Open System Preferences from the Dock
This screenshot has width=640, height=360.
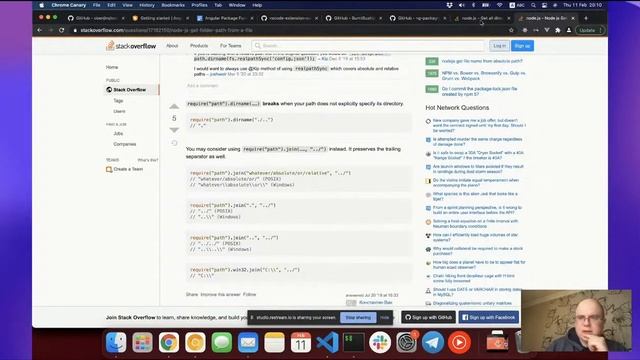click(x=407, y=342)
